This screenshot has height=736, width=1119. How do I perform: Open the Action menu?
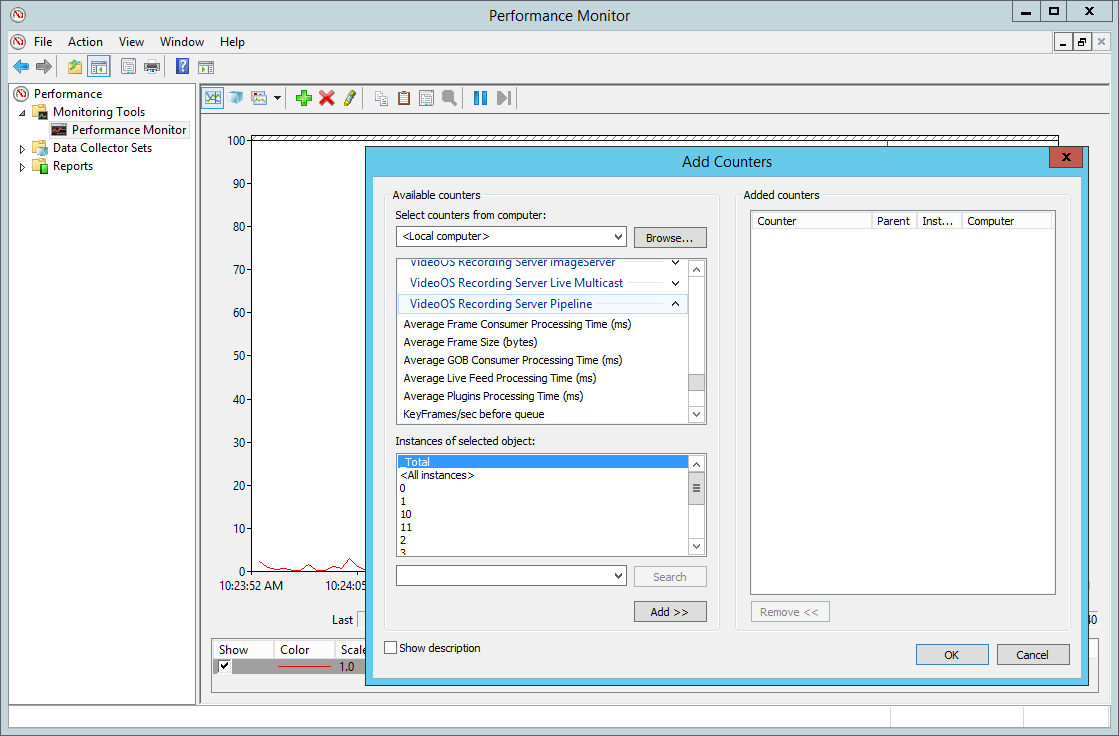tap(85, 42)
